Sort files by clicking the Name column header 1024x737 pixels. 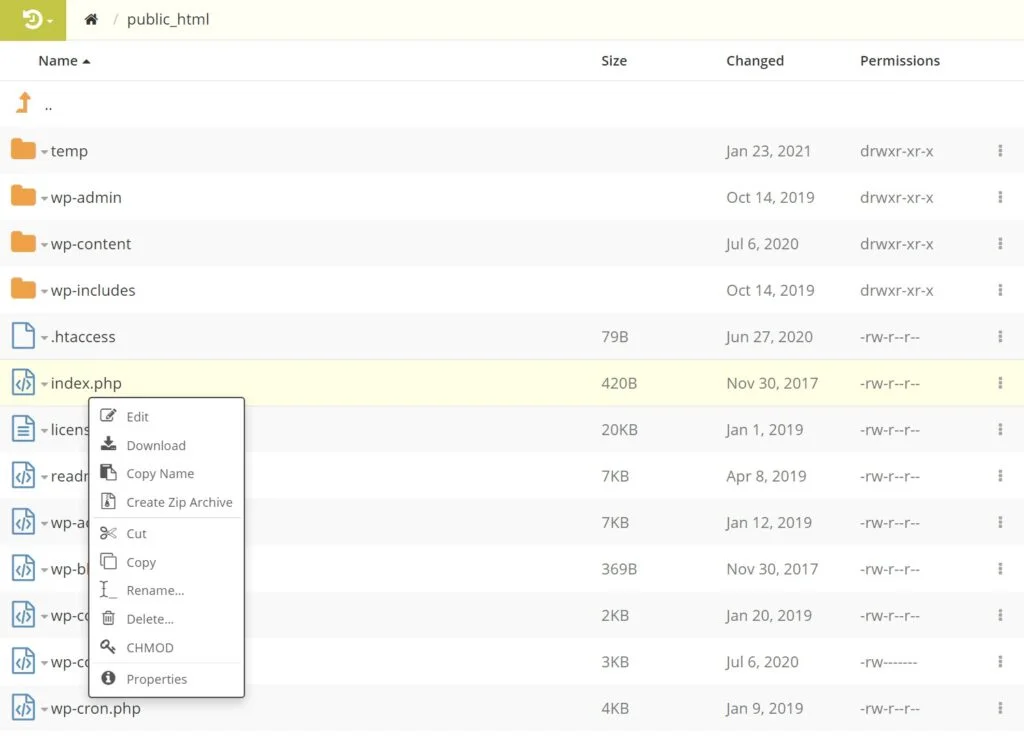click(x=57, y=60)
